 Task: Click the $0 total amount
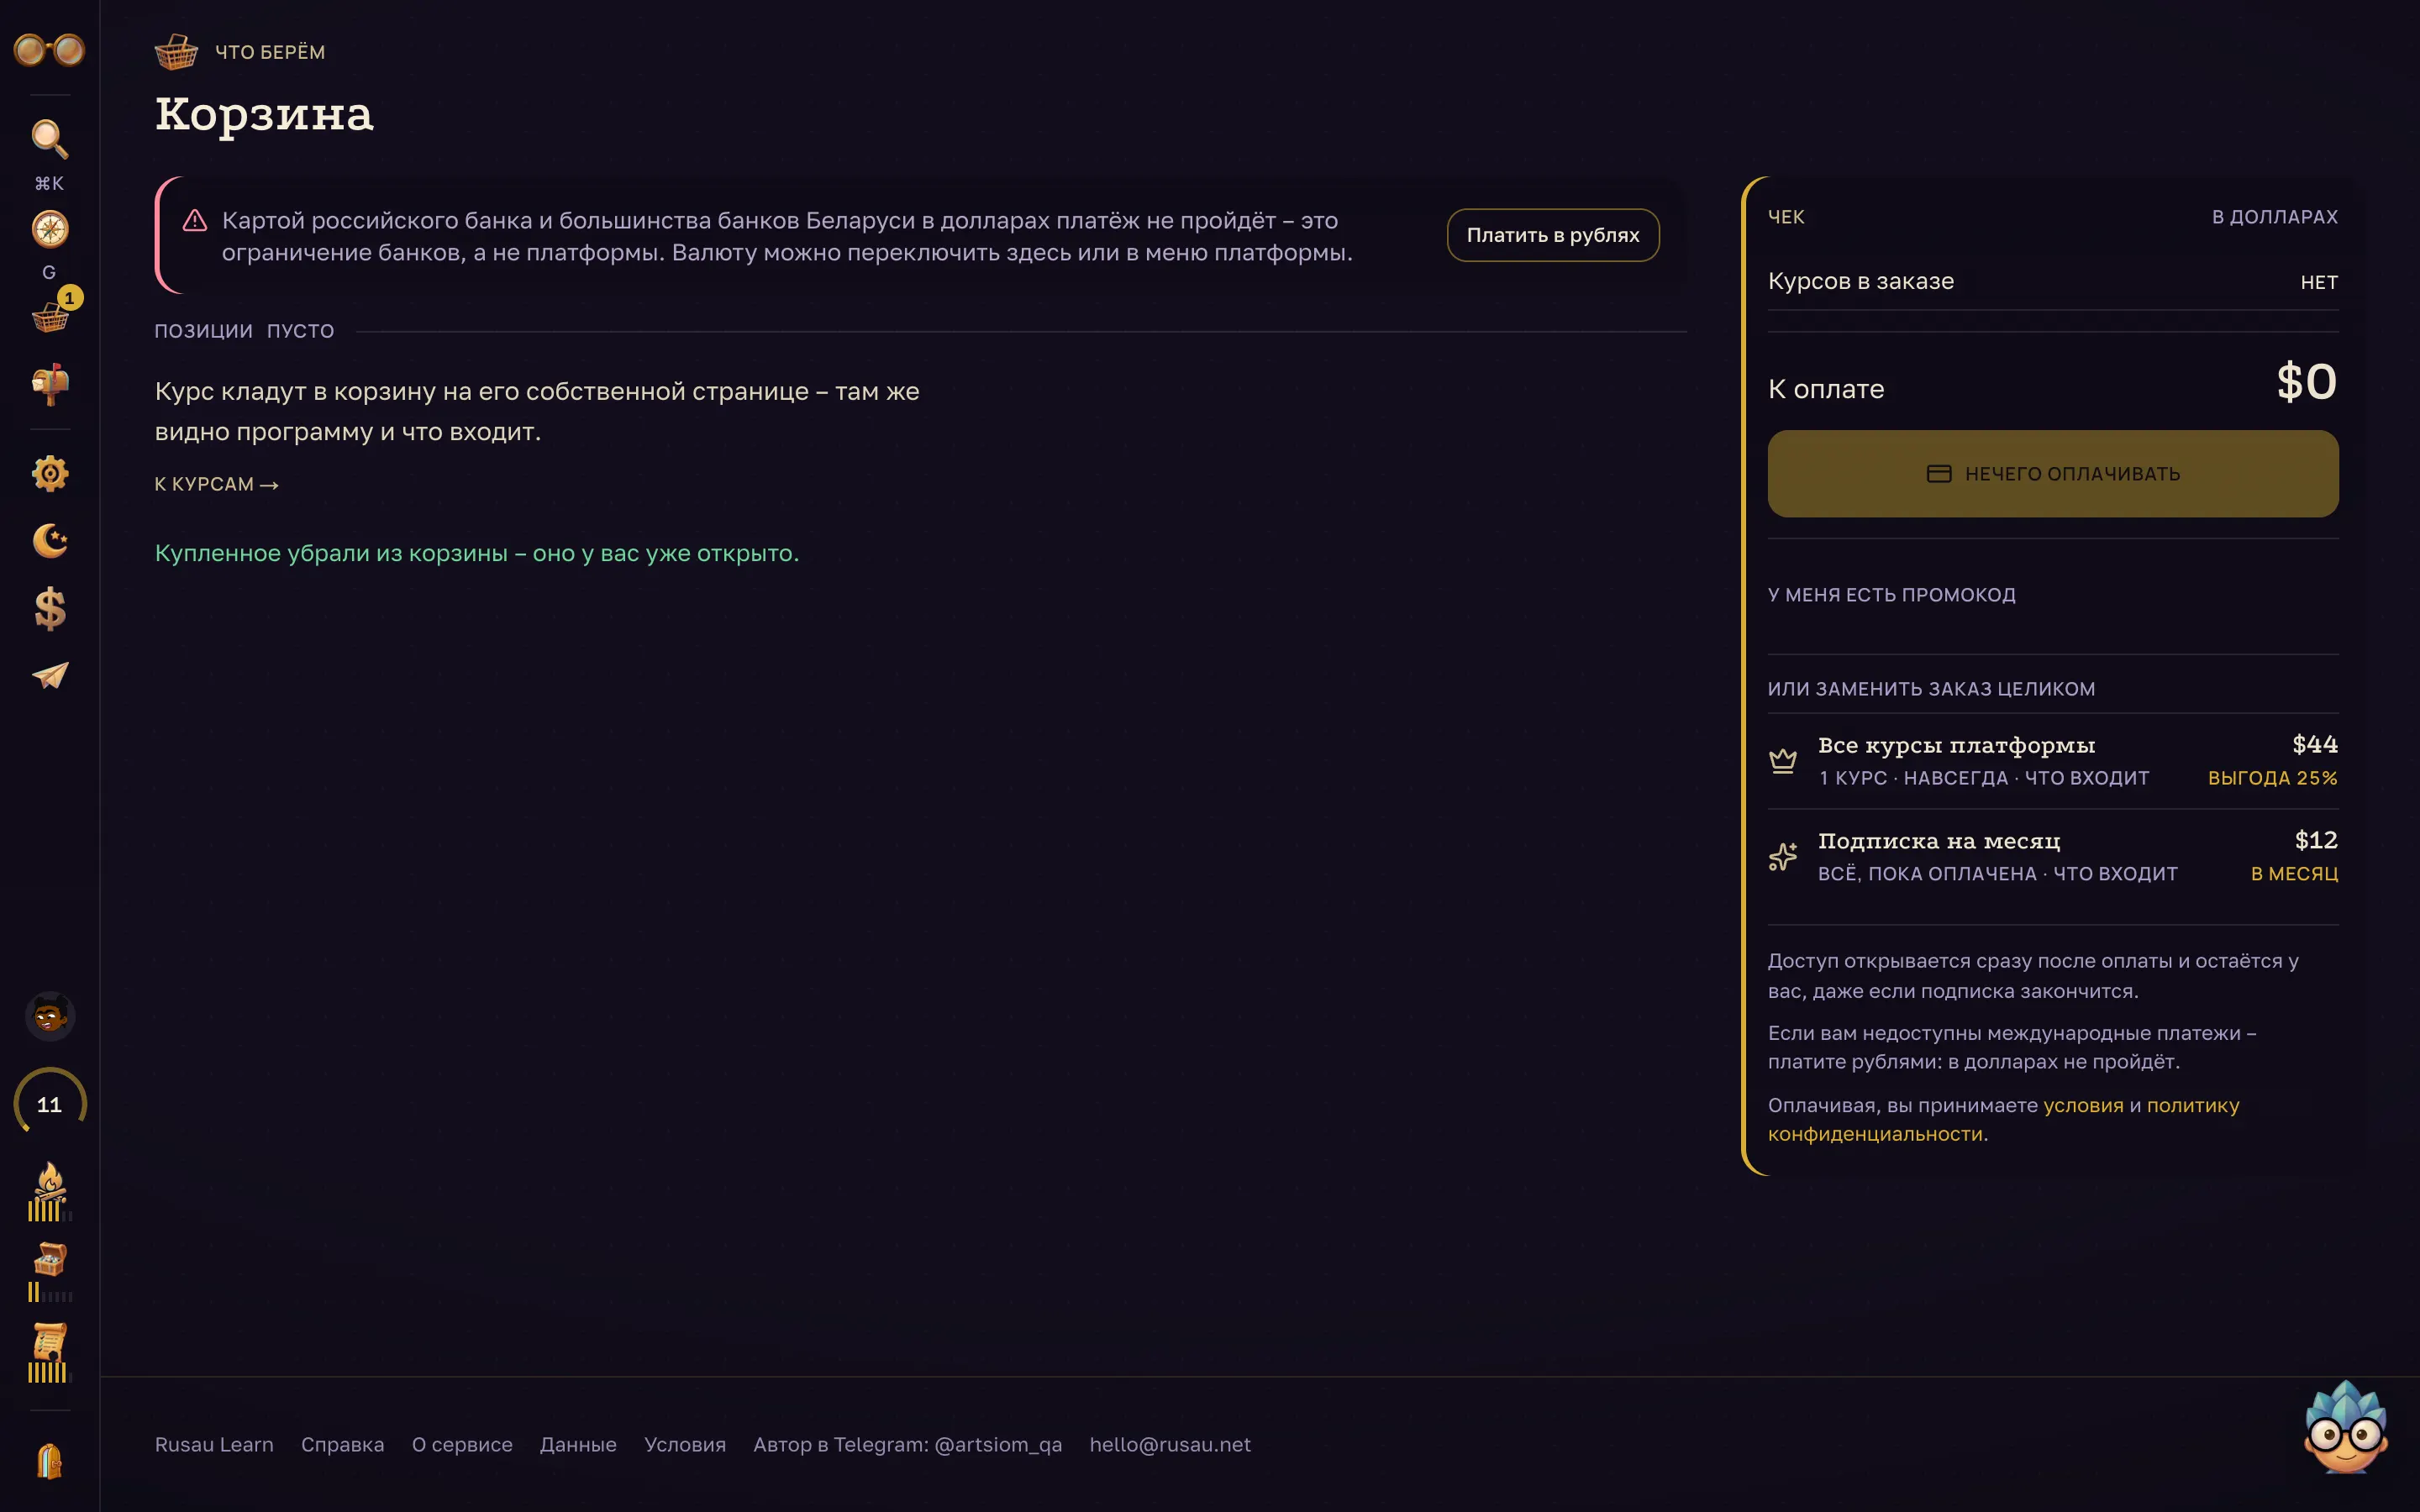coord(2307,382)
